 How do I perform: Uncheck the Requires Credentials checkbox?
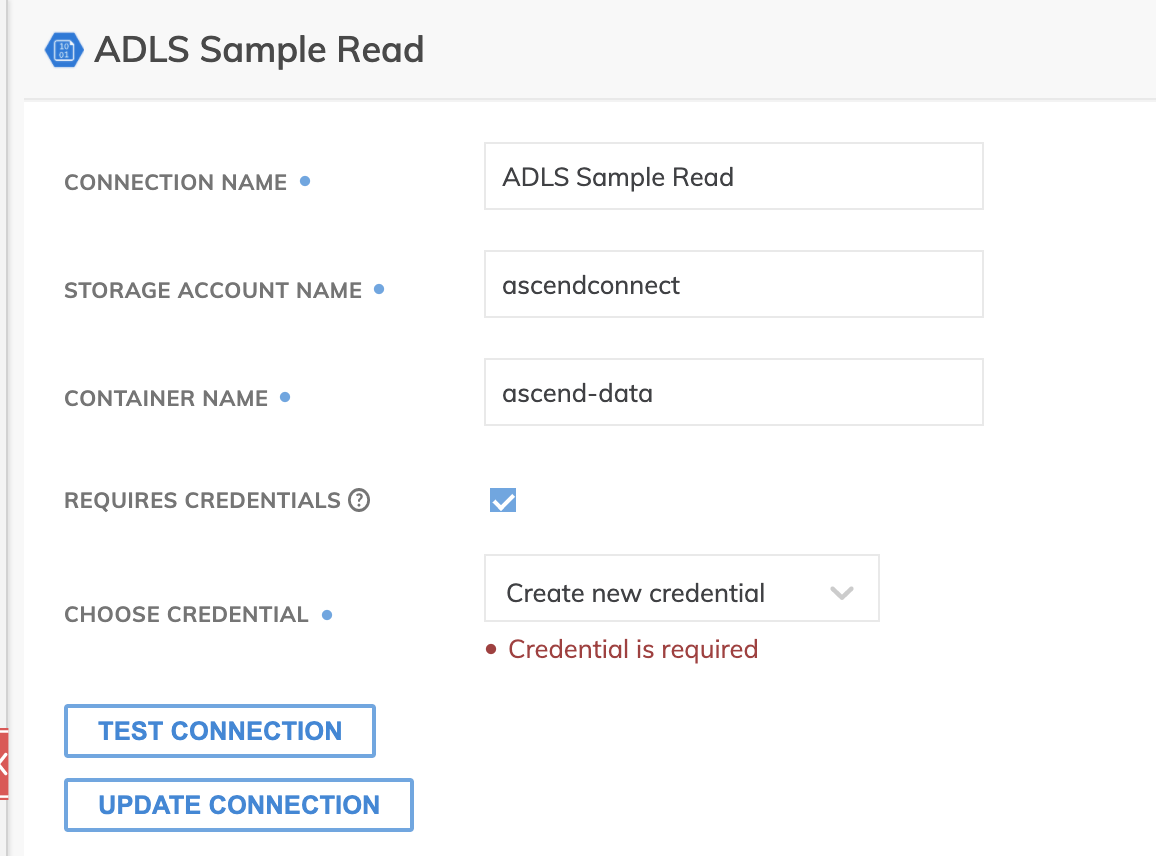tap(503, 500)
